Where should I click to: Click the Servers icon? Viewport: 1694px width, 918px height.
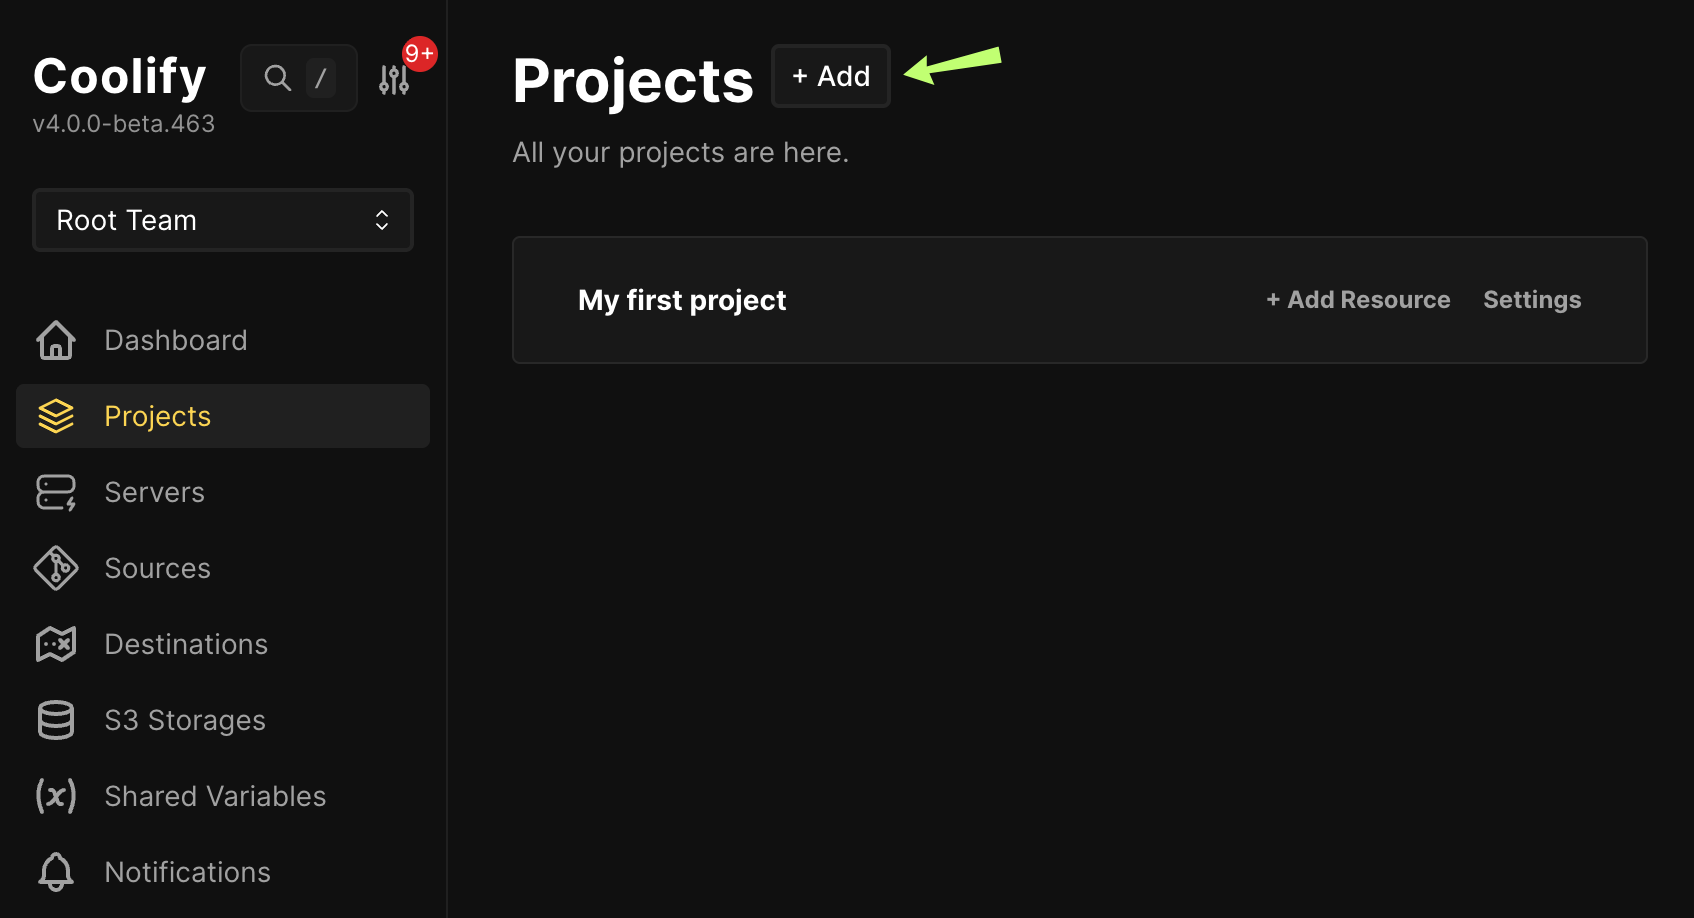56,492
